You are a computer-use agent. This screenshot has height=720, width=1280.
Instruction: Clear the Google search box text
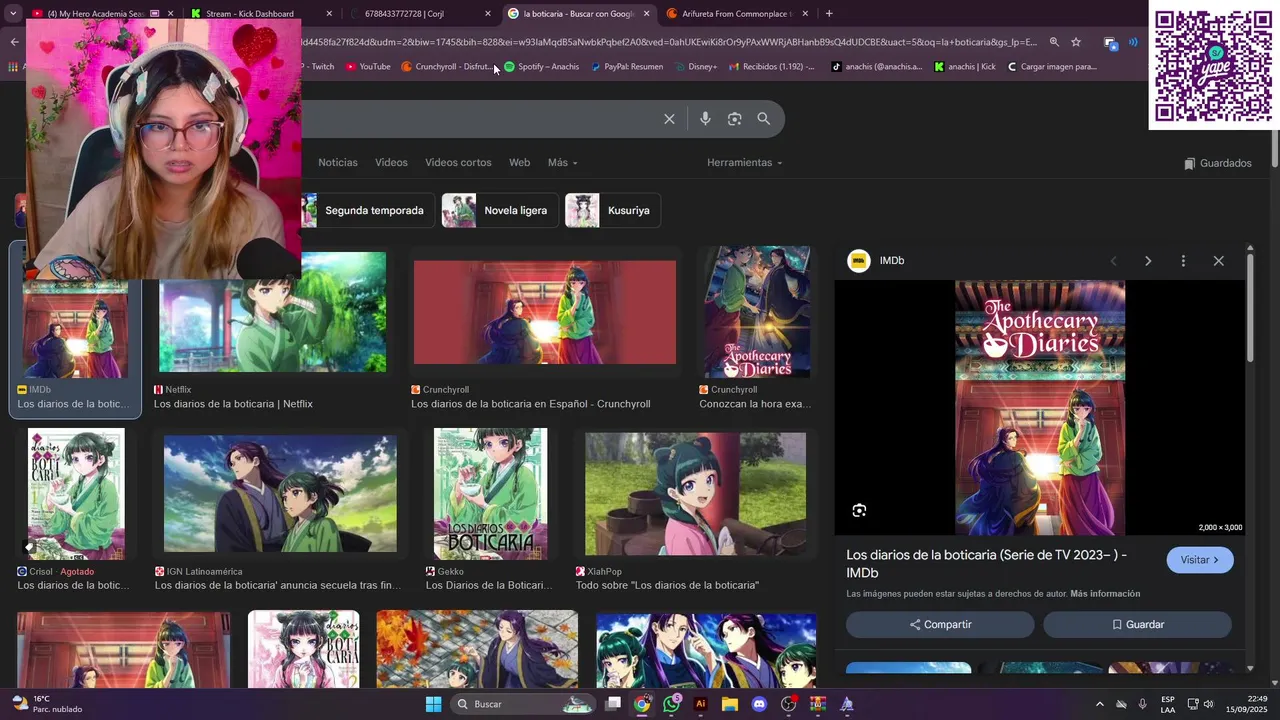[669, 119]
